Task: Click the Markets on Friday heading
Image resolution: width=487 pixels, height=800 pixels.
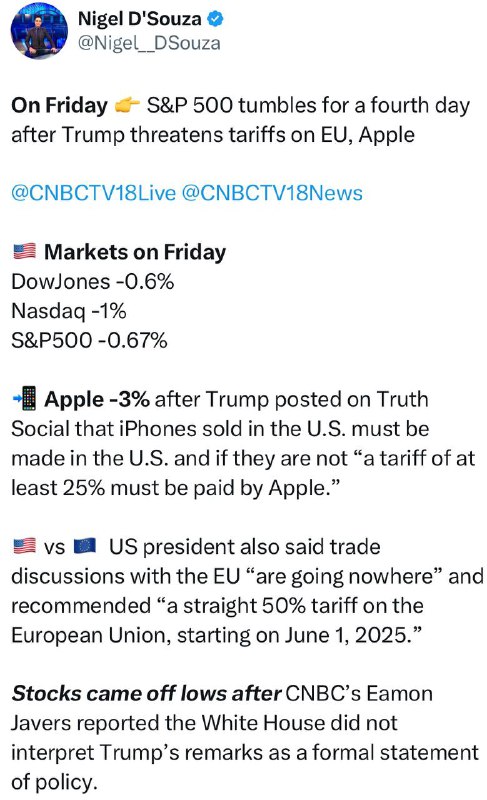Action: point(135,252)
